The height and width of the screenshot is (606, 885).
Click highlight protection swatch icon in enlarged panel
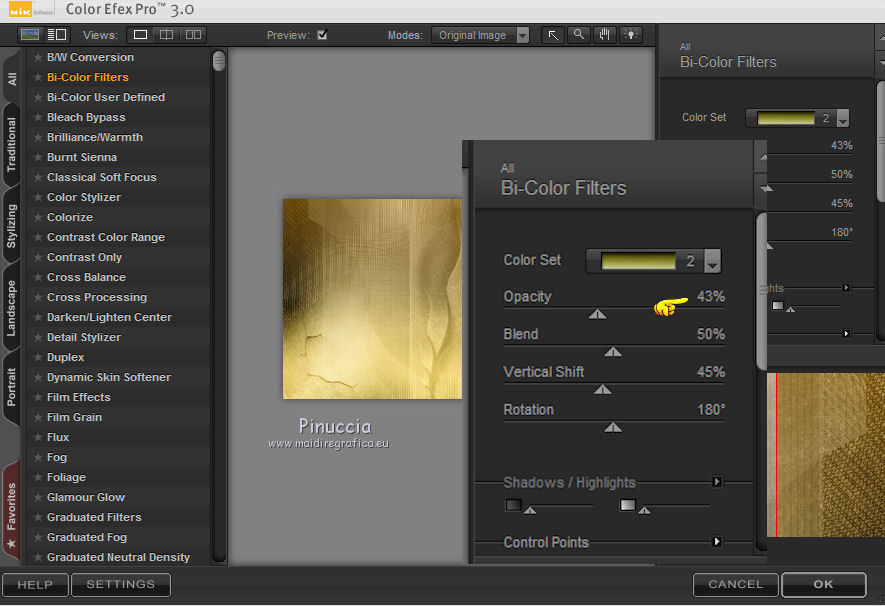tap(628, 504)
